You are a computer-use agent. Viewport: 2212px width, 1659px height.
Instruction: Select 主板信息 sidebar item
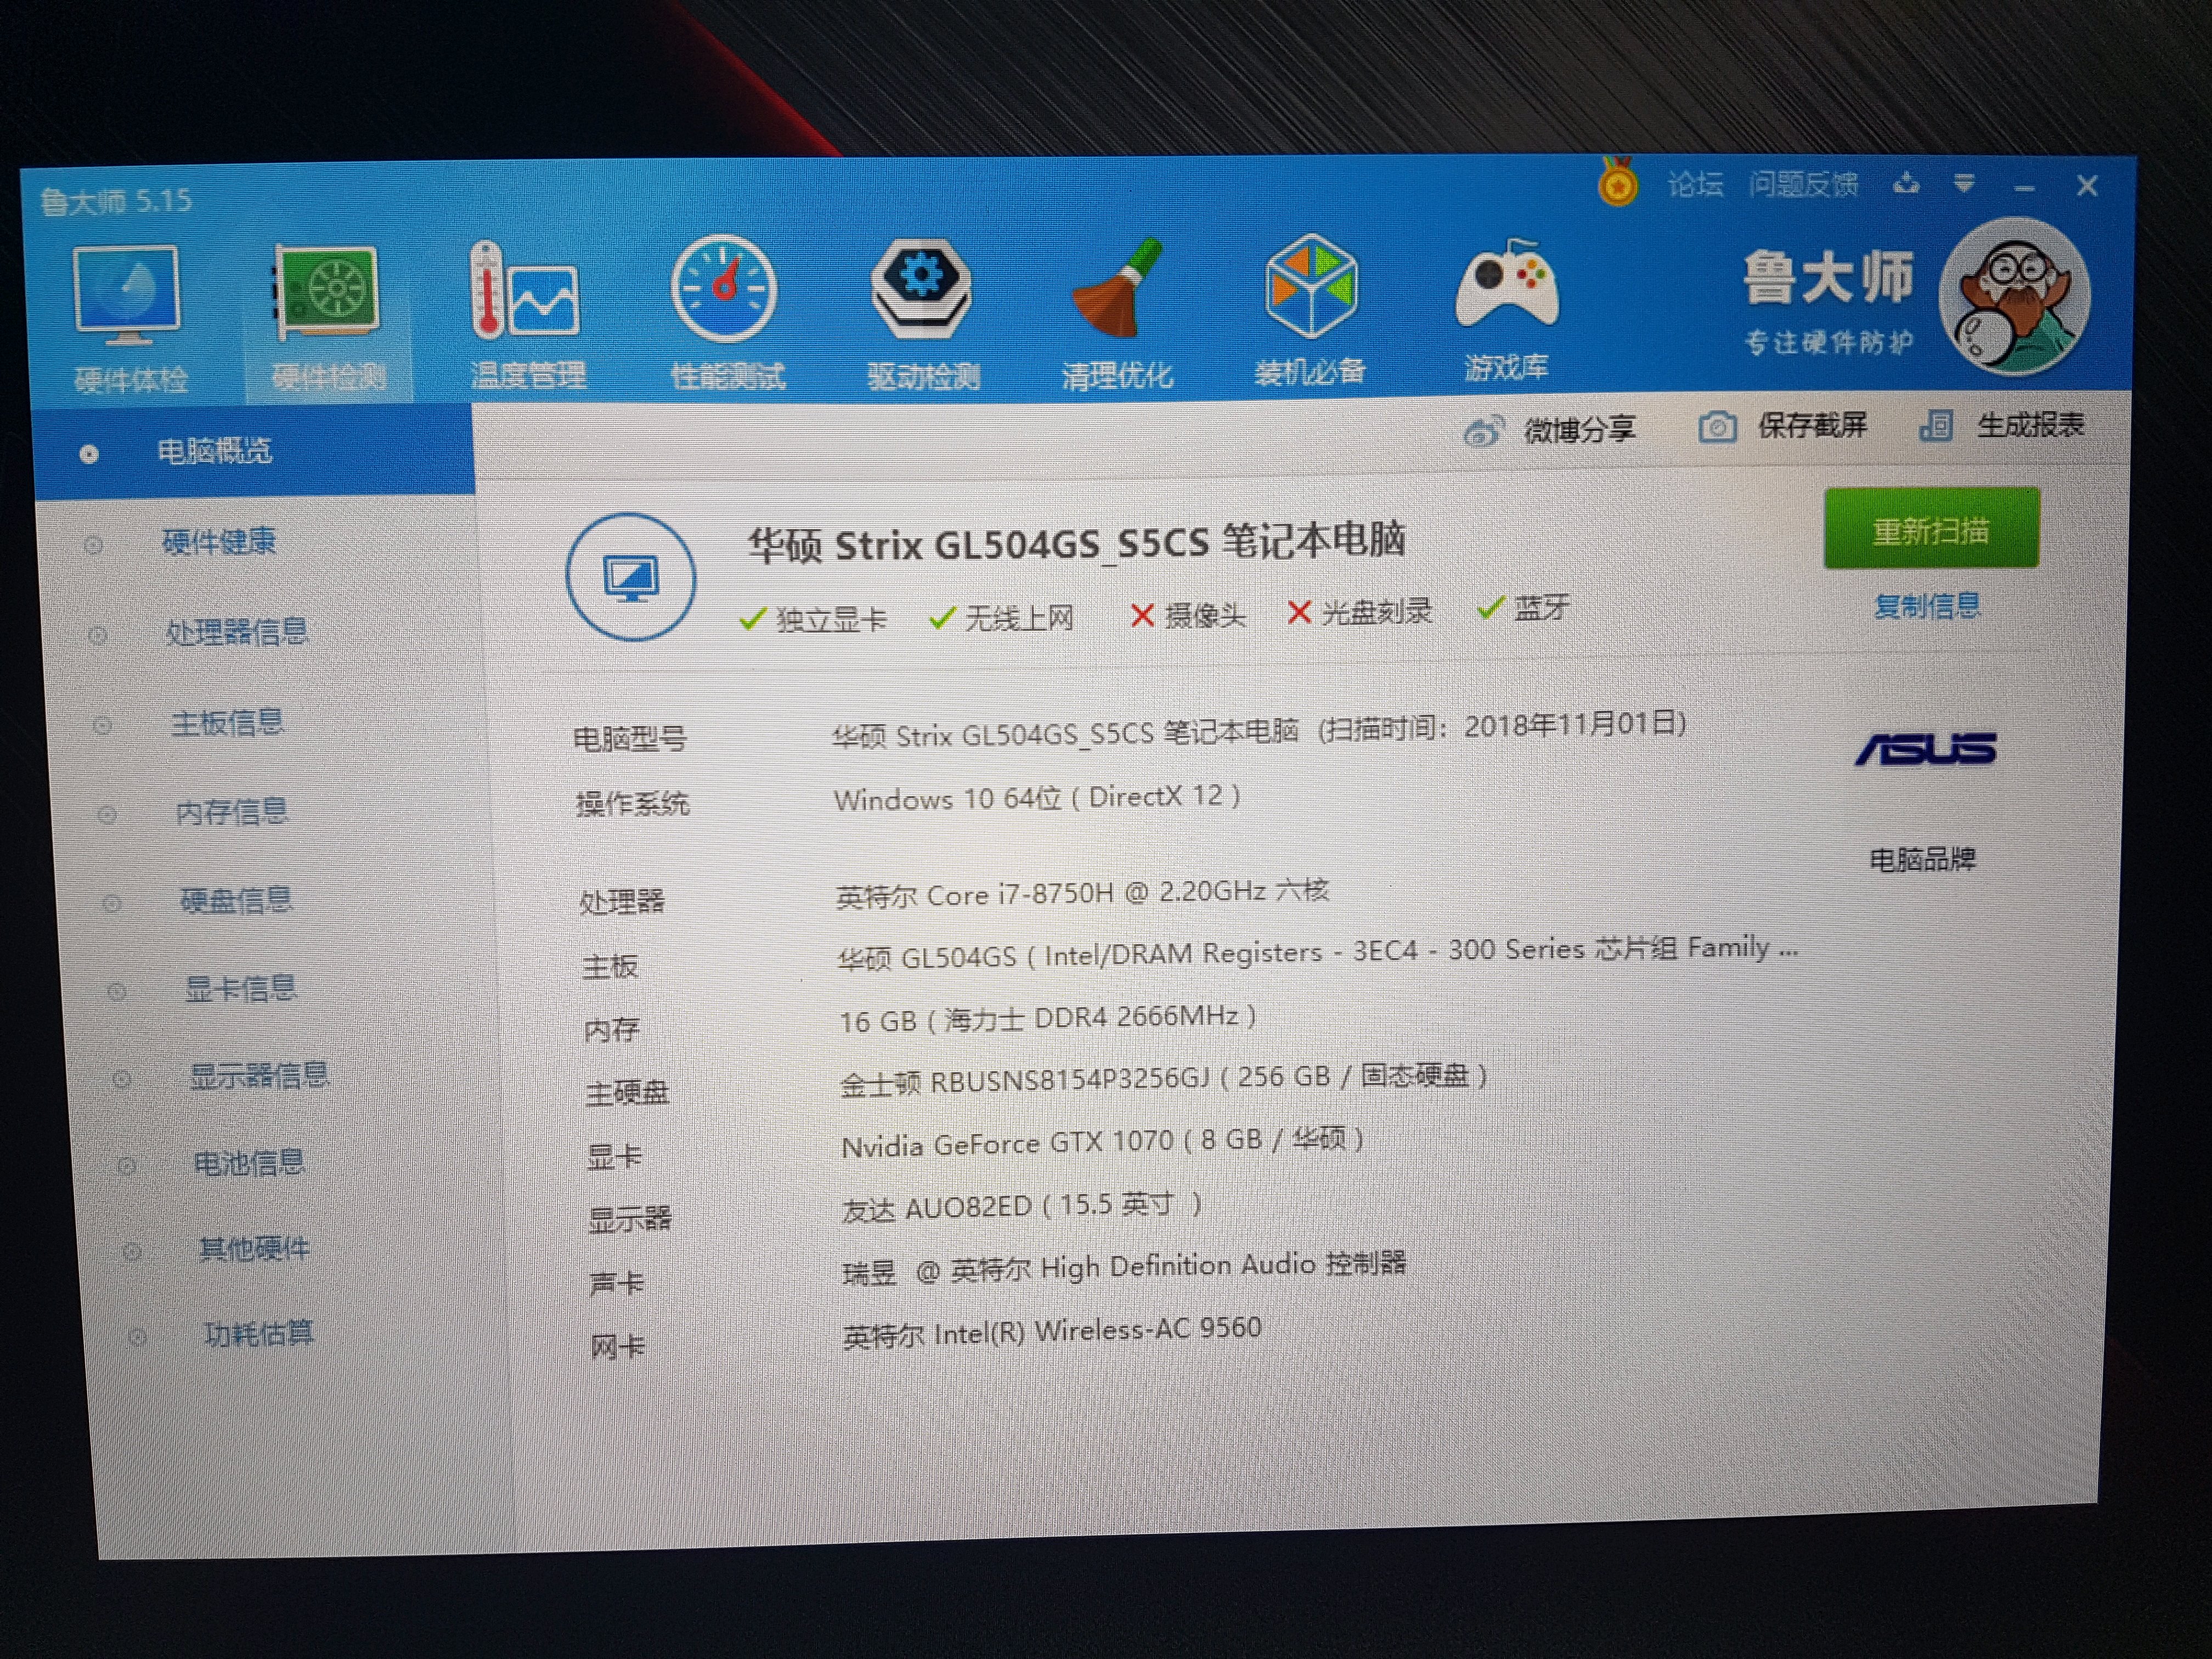tap(227, 722)
